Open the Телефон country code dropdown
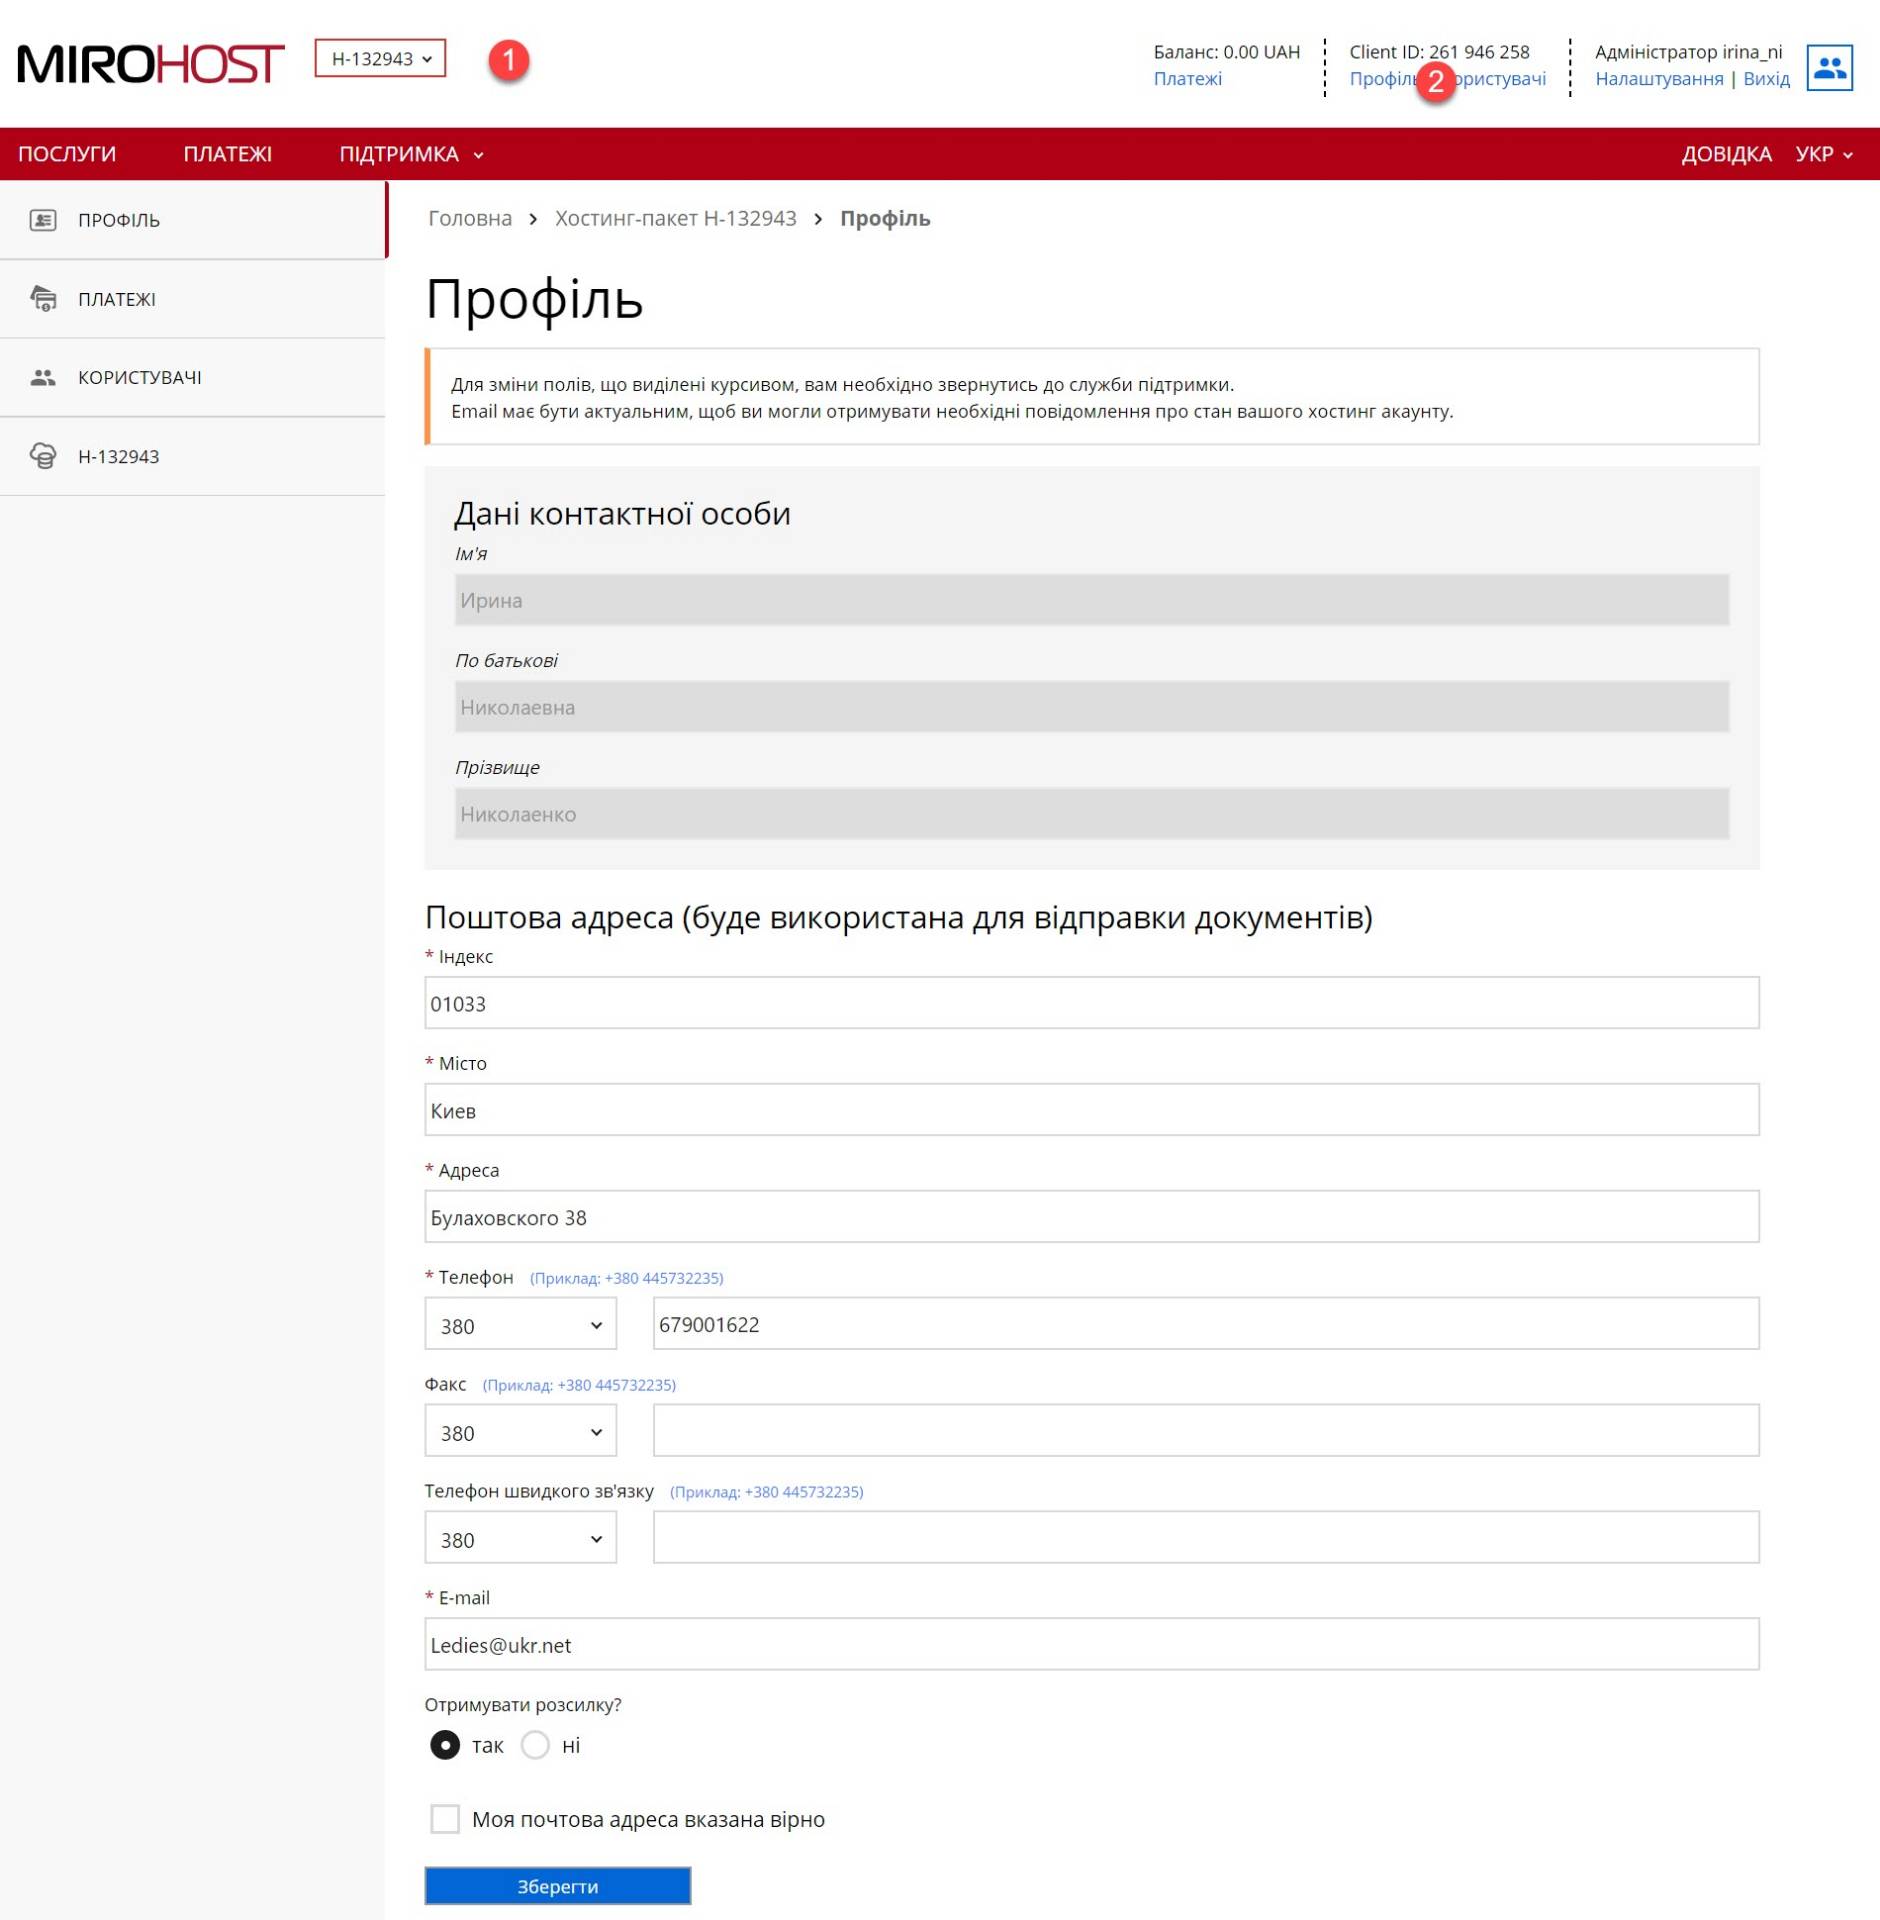Screen dimensions: 1880x1920 [520, 1324]
